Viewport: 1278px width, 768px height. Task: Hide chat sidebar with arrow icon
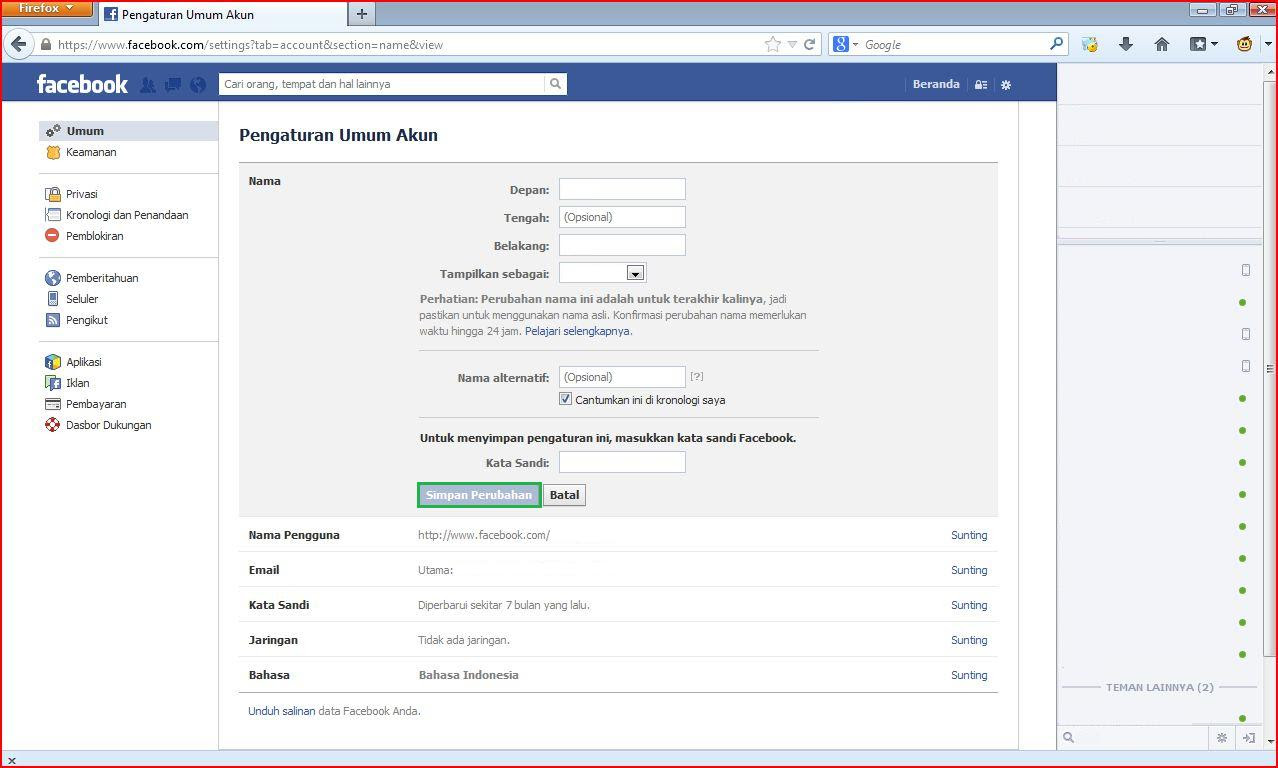pyautogui.click(x=1248, y=738)
